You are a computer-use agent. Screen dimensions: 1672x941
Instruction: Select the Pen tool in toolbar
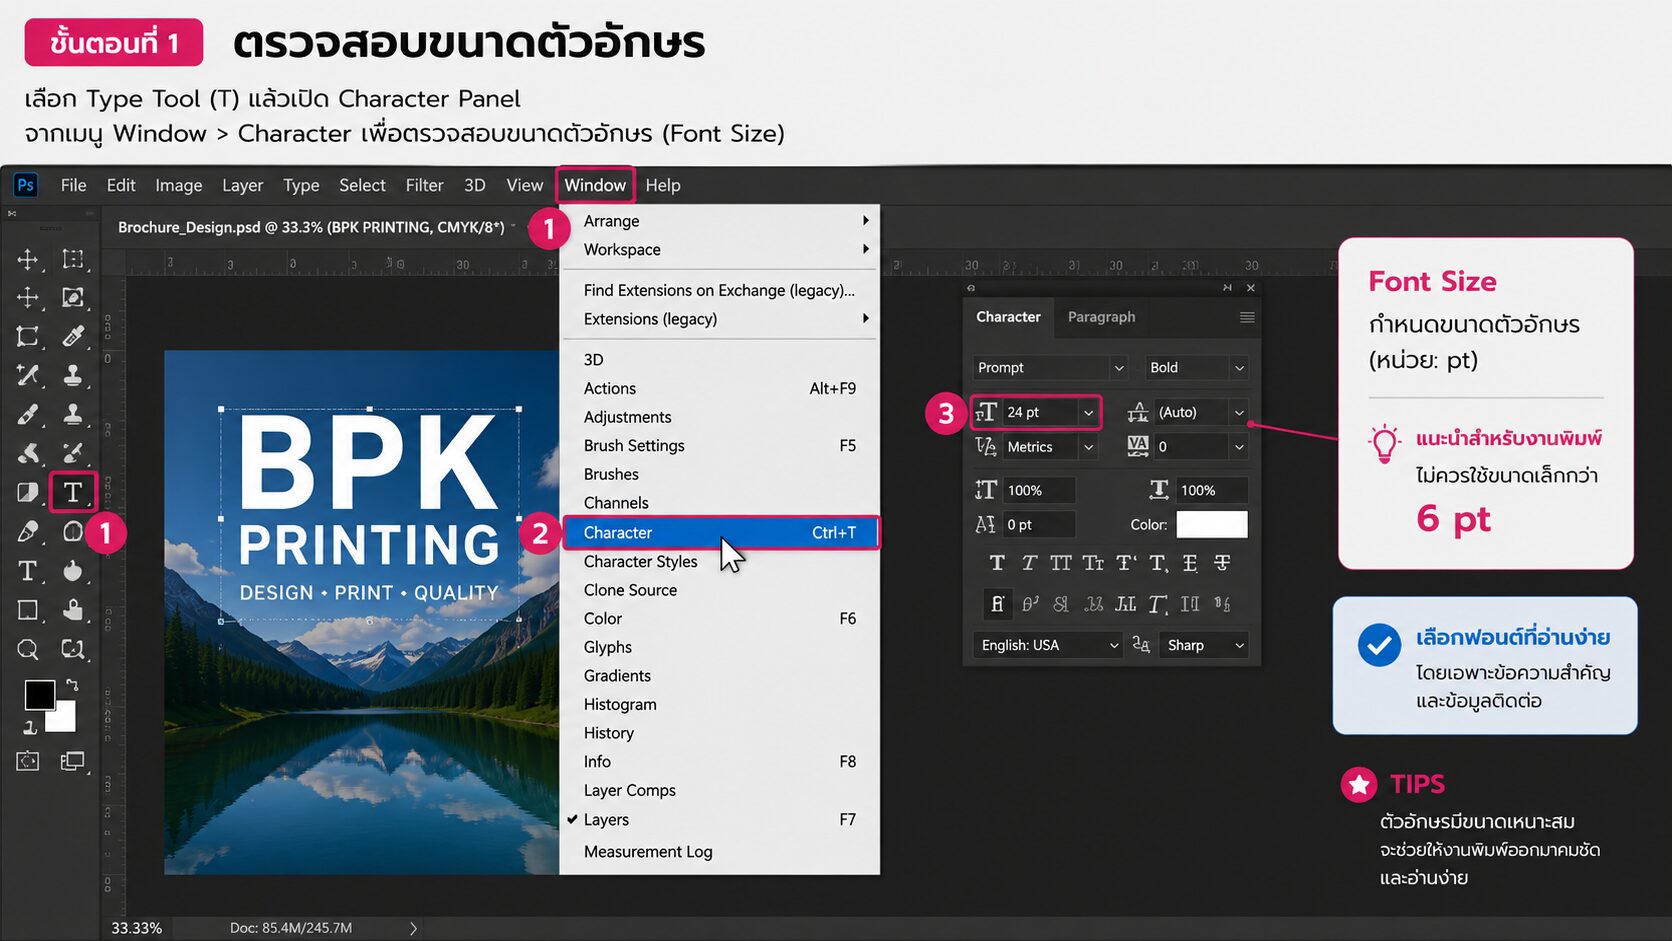[x=28, y=531]
